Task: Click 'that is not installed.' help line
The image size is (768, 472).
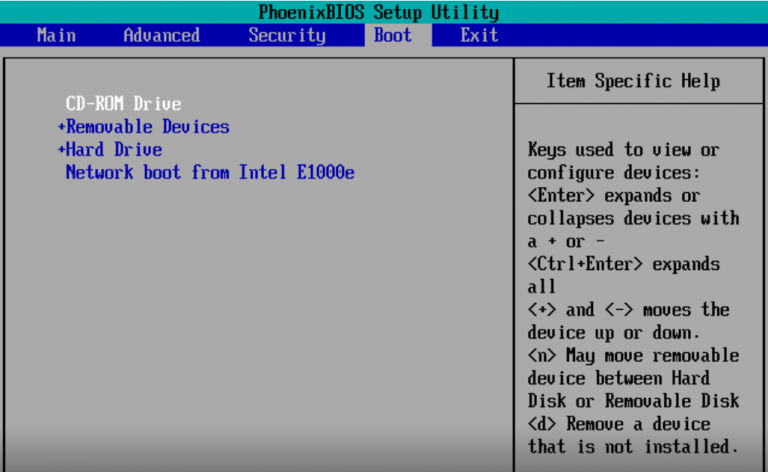Action: [x=633, y=447]
